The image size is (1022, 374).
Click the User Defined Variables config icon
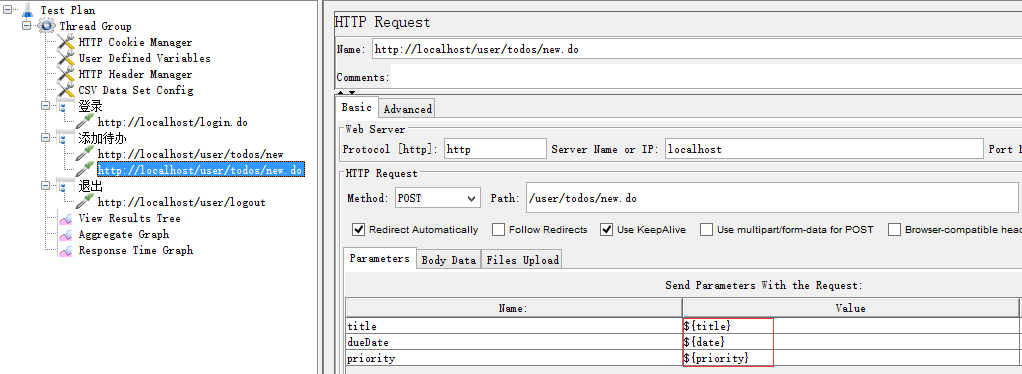click(66, 58)
